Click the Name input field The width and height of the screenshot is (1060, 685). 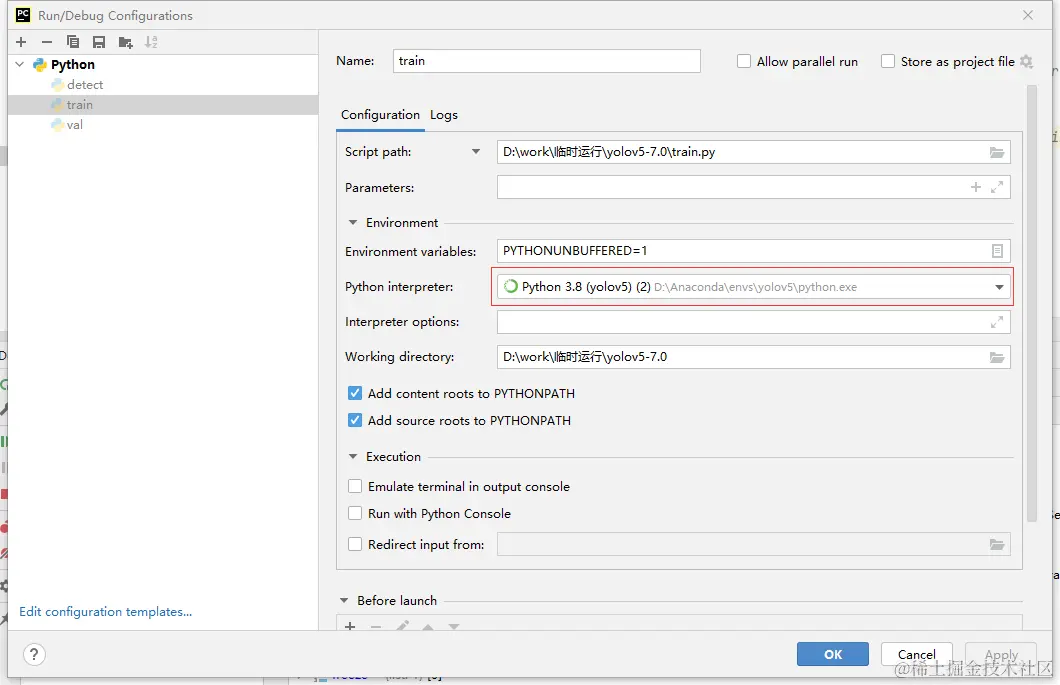(547, 61)
